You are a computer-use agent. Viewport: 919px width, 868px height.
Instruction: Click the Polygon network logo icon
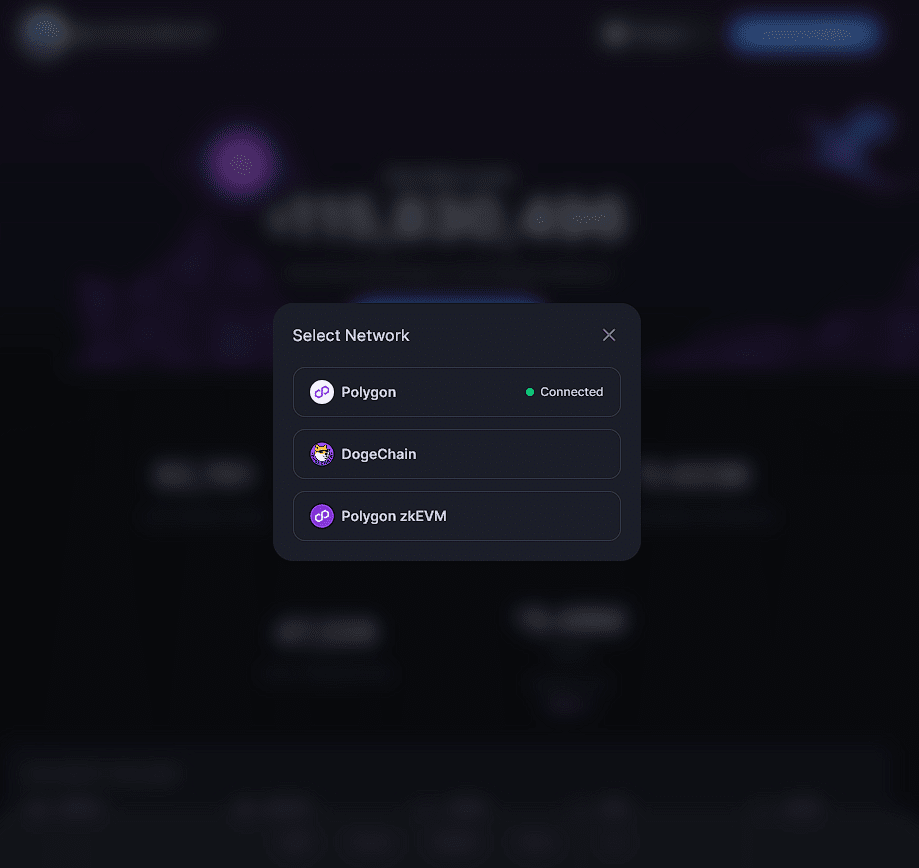322,392
